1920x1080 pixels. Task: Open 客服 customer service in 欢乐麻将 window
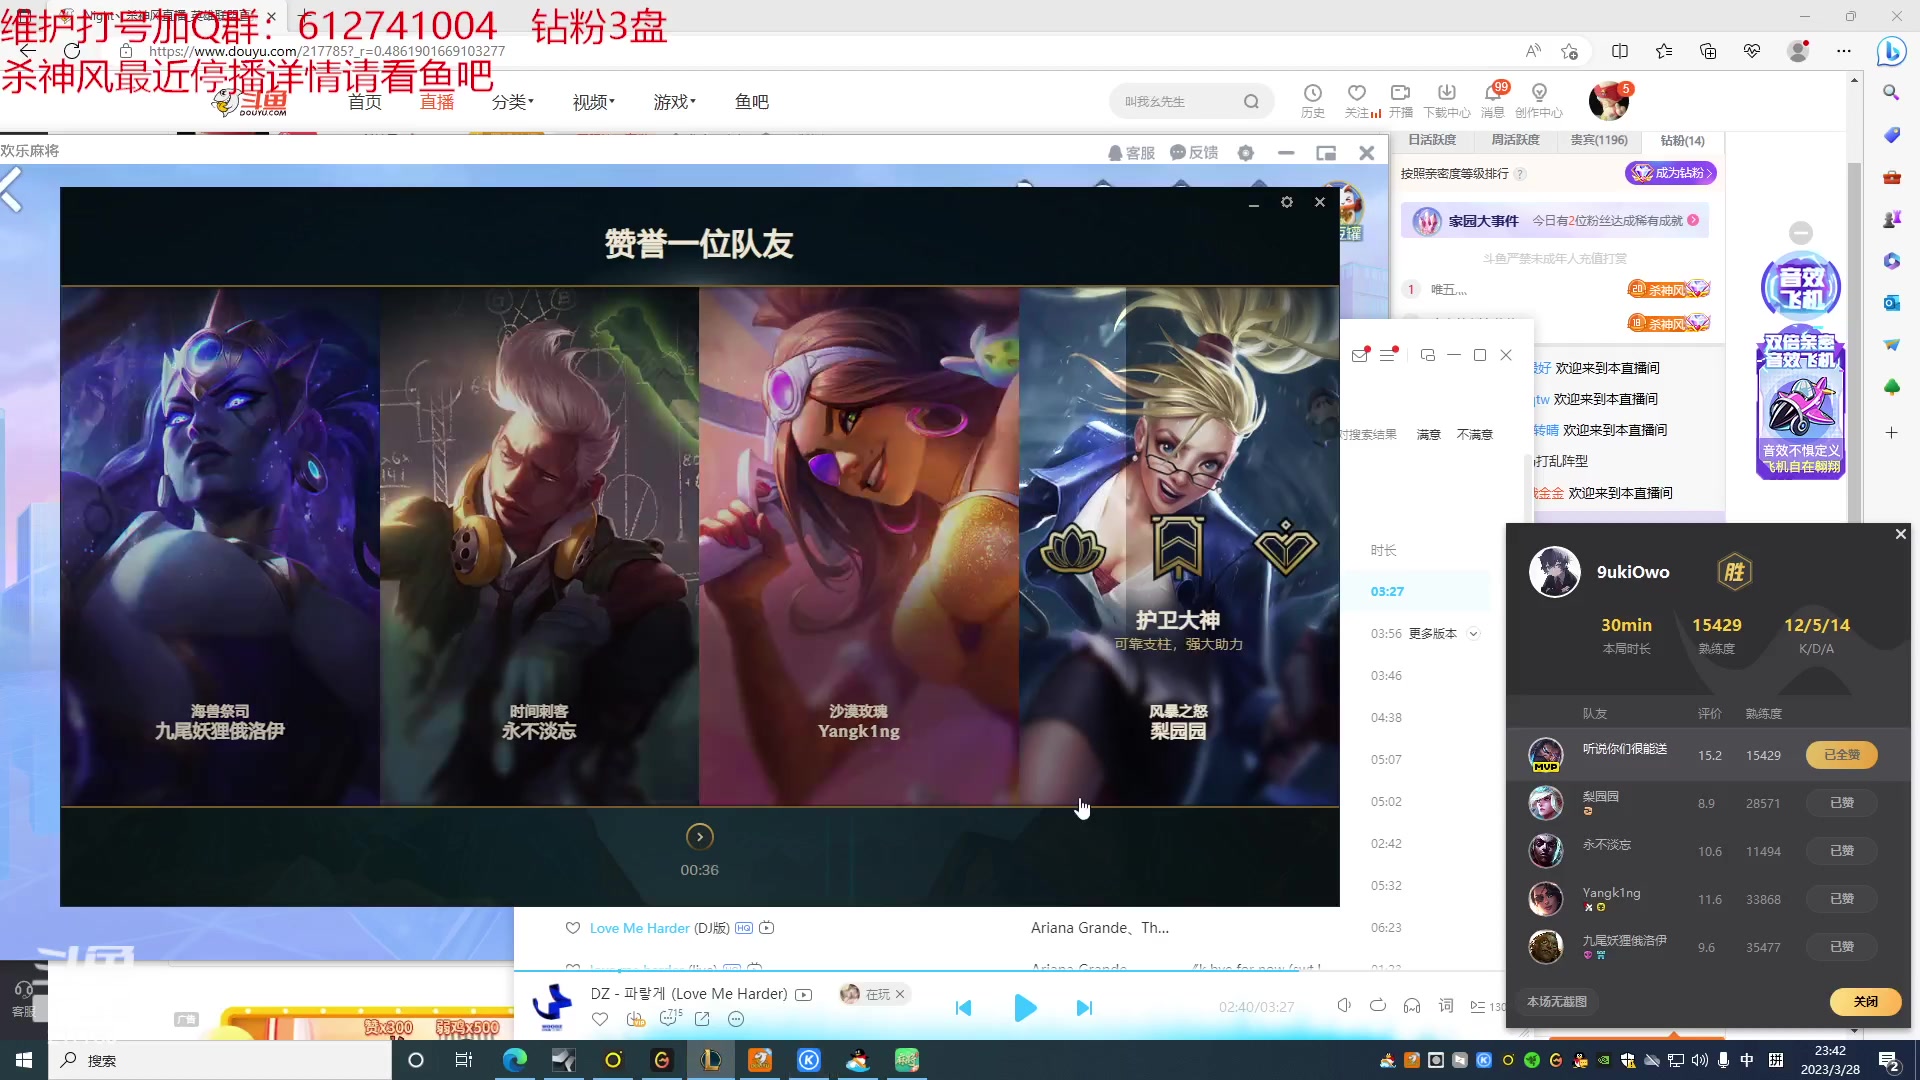point(1131,153)
